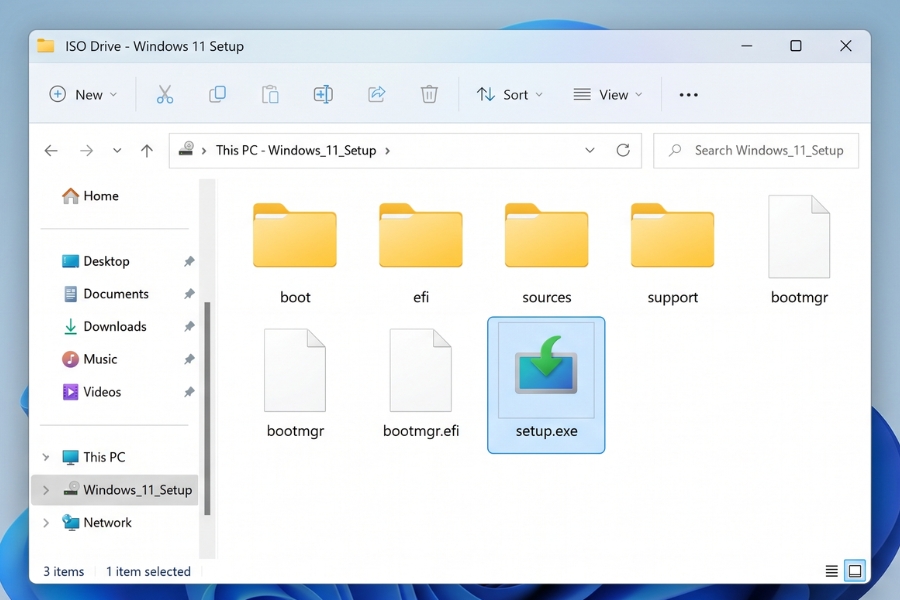Click the Paste clipboard icon
Image resolution: width=900 pixels, height=600 pixels.
tap(270, 94)
